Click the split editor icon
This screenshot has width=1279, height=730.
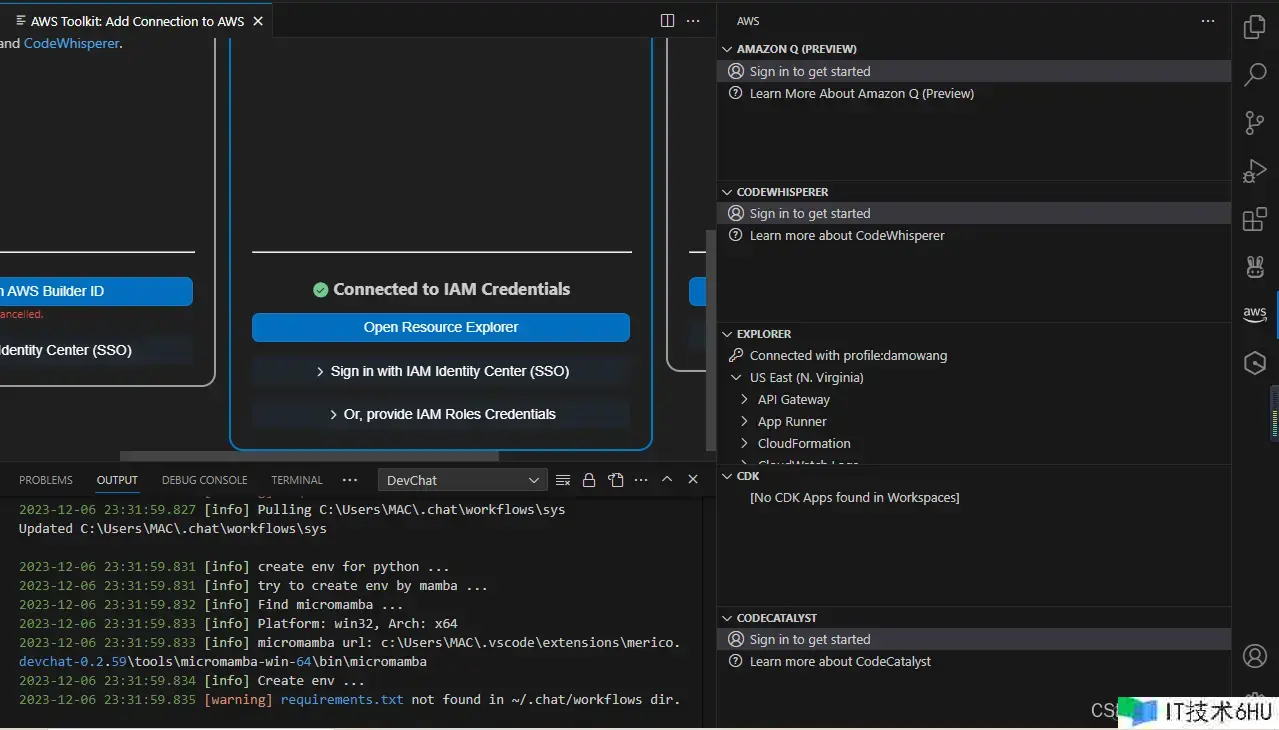667,21
